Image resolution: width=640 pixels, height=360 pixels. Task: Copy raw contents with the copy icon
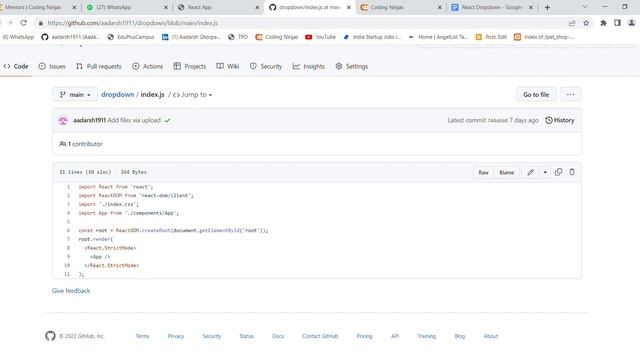click(x=558, y=172)
